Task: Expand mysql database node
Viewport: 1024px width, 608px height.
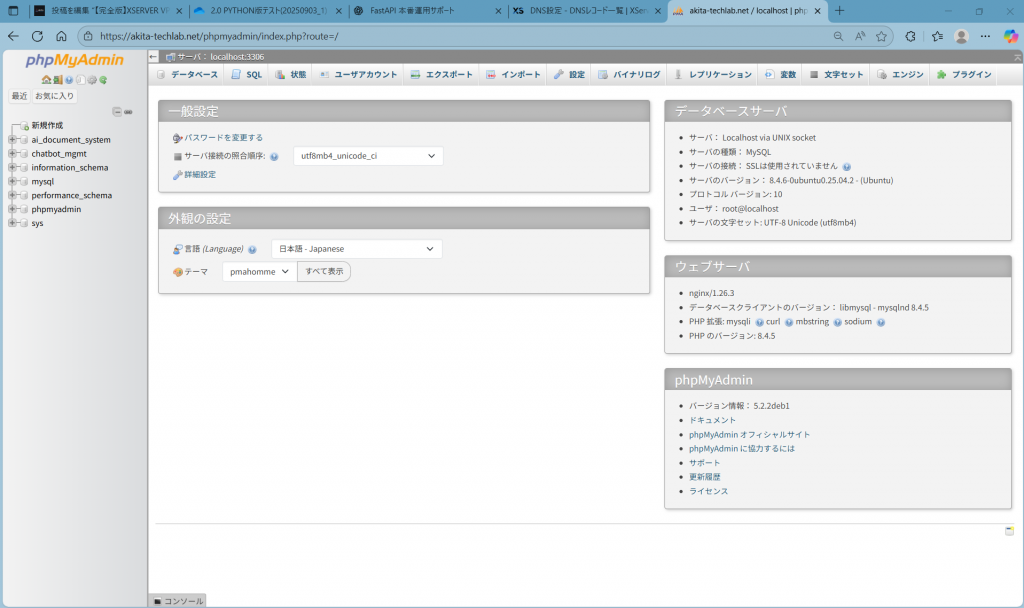Action: click(x=12, y=181)
